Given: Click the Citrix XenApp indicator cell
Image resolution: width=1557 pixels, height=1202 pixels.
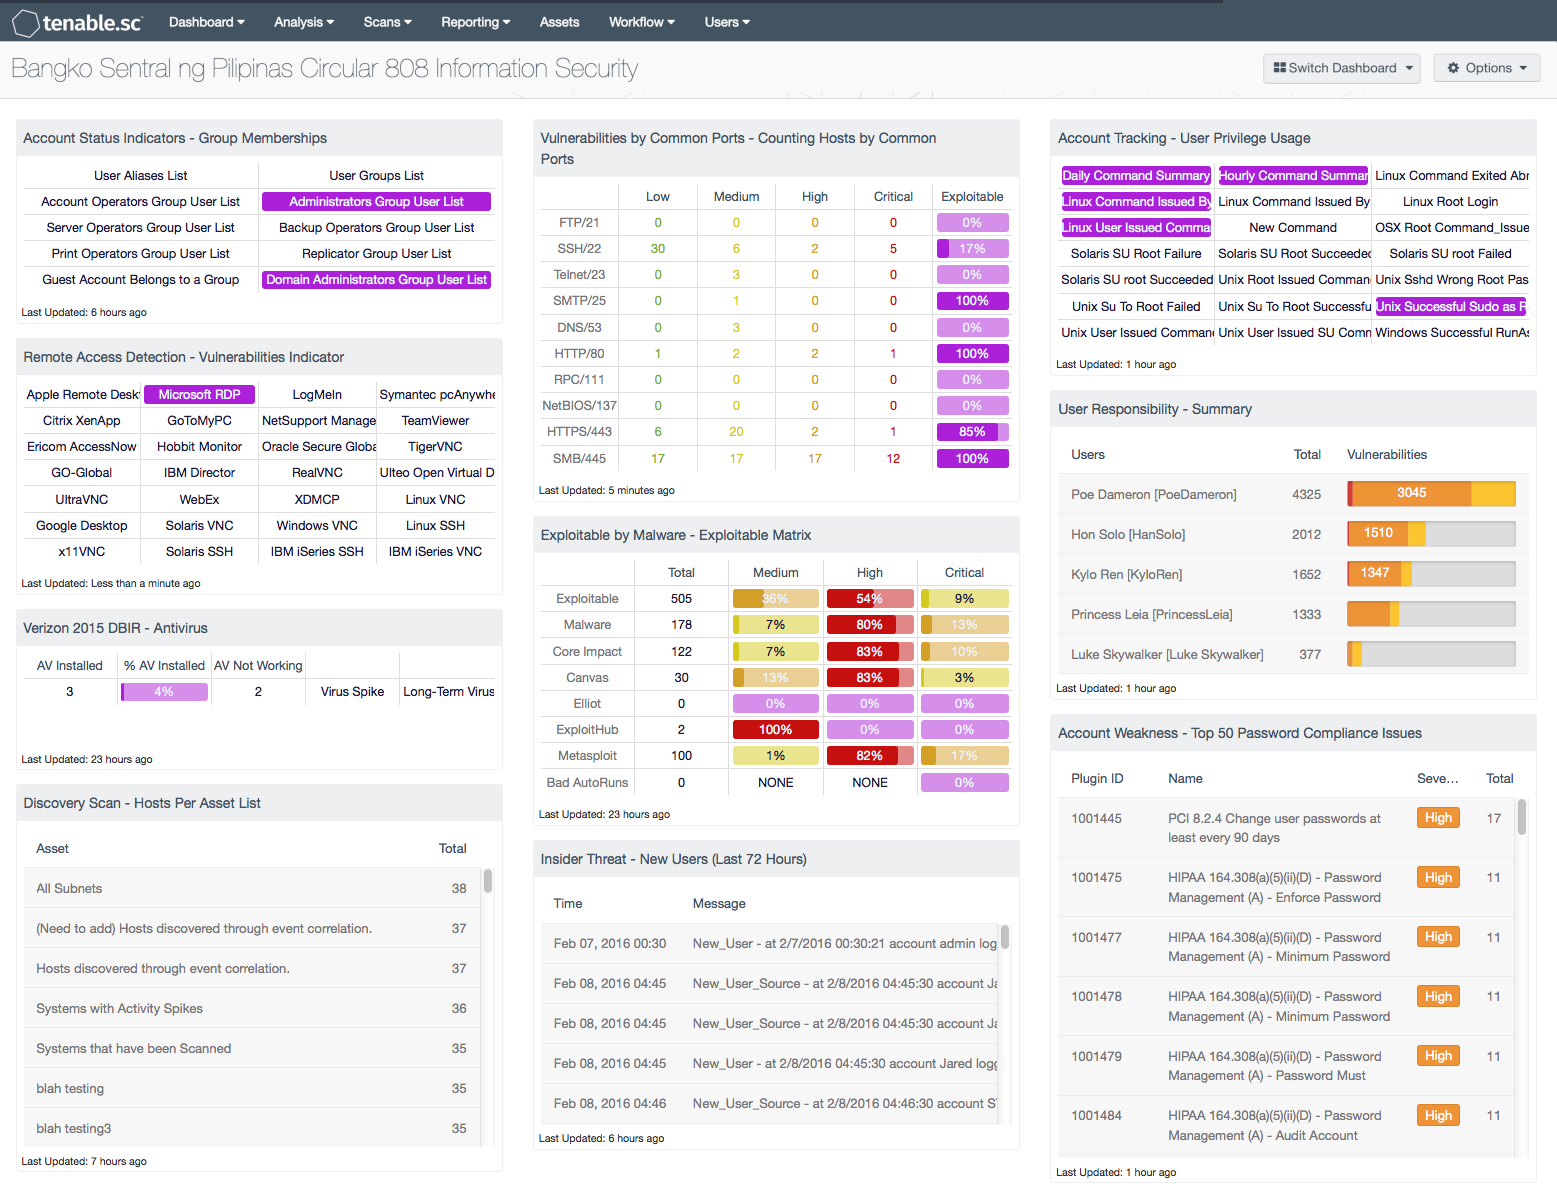Looking at the screenshot, I should point(81,420).
